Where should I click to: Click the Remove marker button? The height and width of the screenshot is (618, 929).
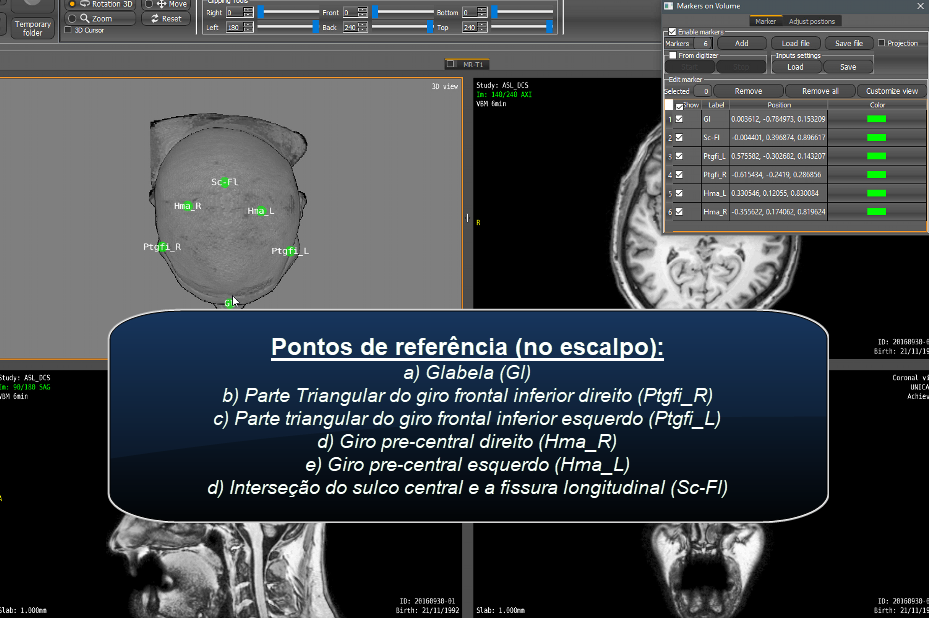click(748, 91)
